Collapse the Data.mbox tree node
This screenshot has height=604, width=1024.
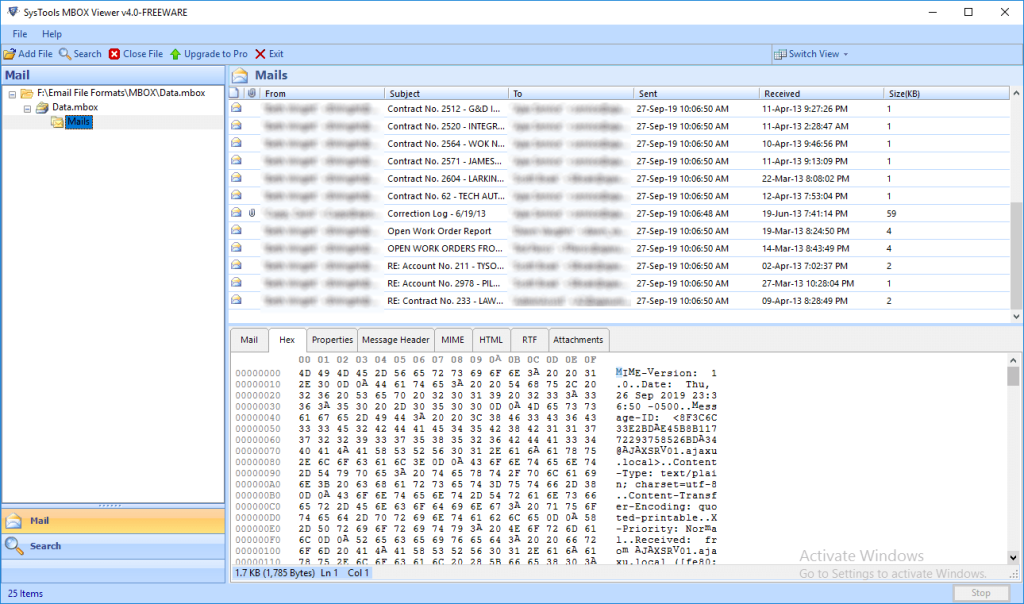point(27,108)
